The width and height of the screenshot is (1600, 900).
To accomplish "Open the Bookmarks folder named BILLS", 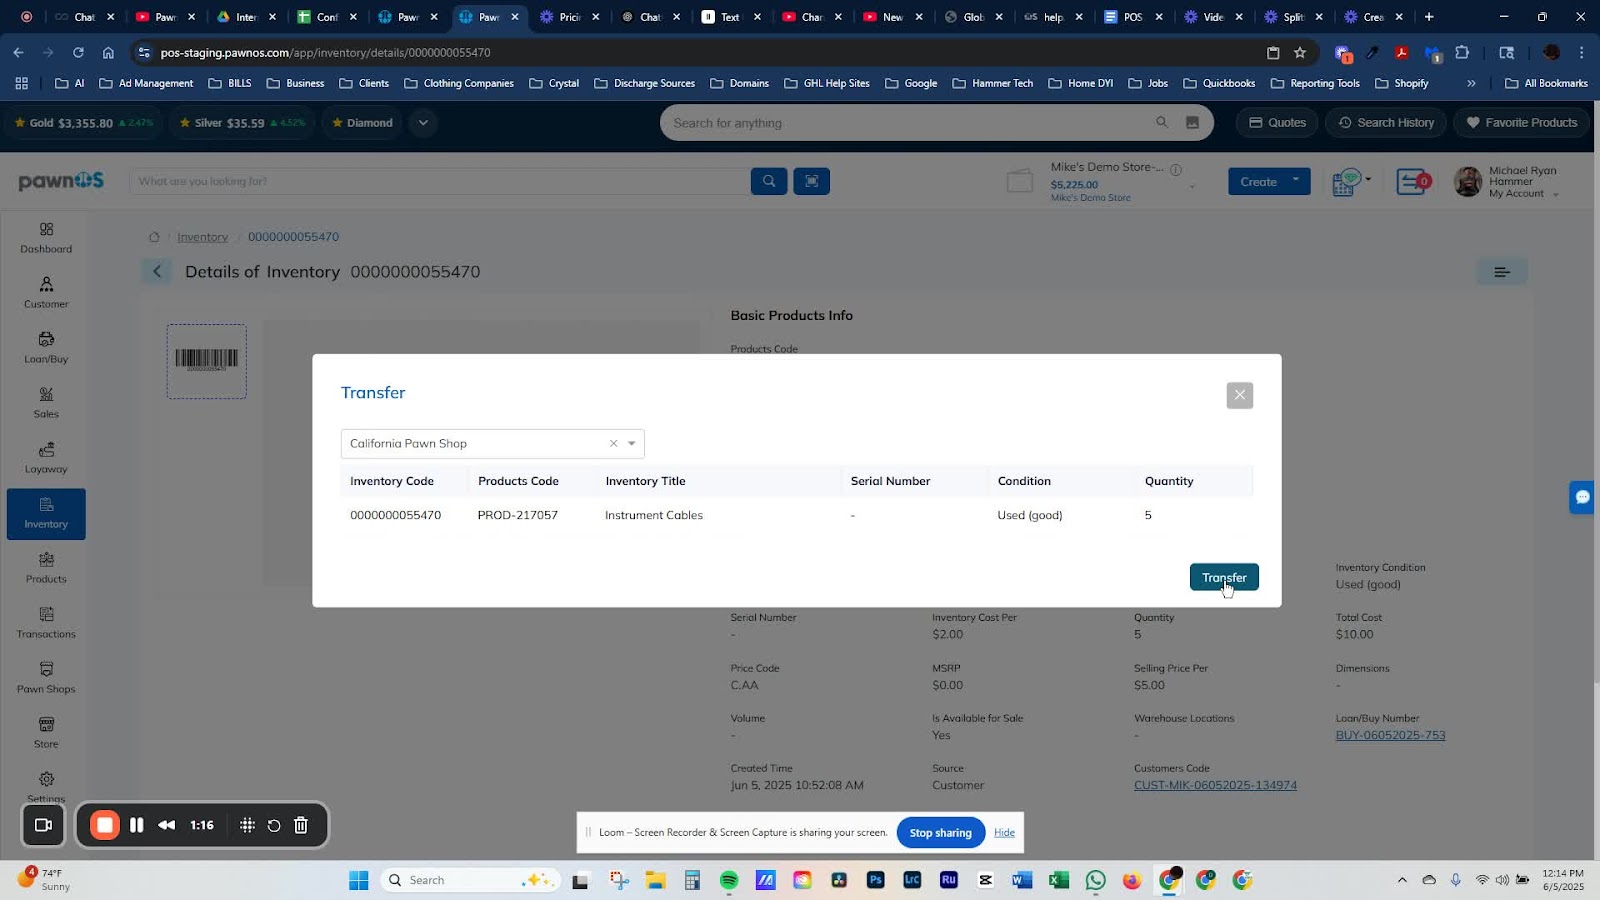I will [x=230, y=83].
